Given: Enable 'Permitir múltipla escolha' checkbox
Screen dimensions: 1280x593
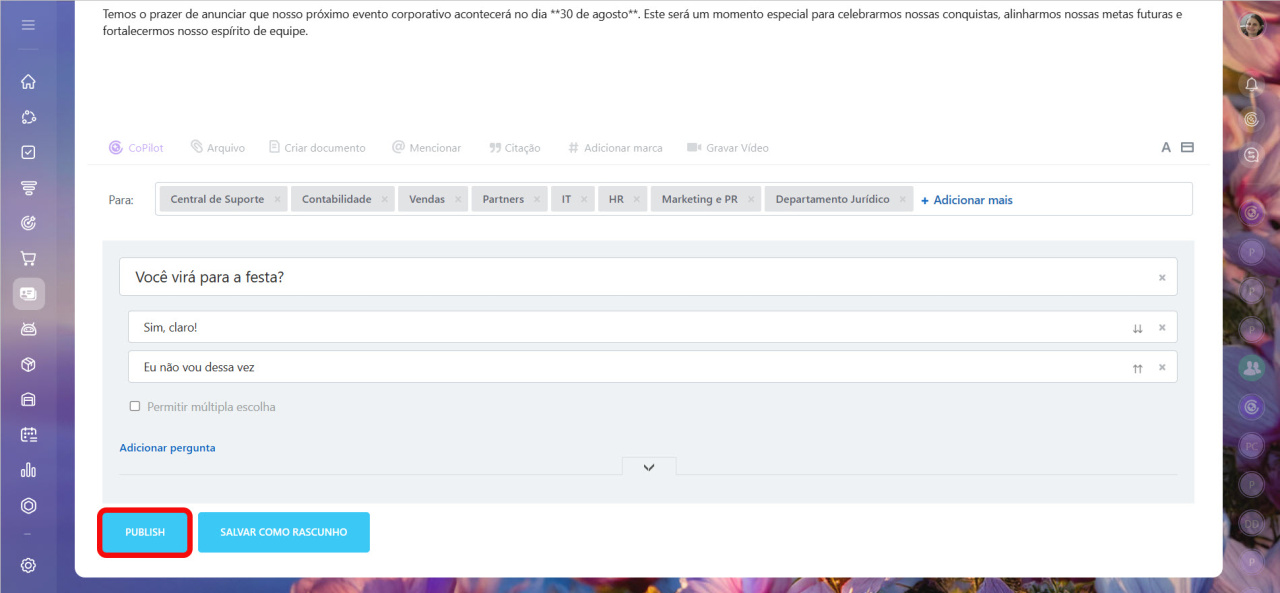Looking at the screenshot, I should point(135,407).
